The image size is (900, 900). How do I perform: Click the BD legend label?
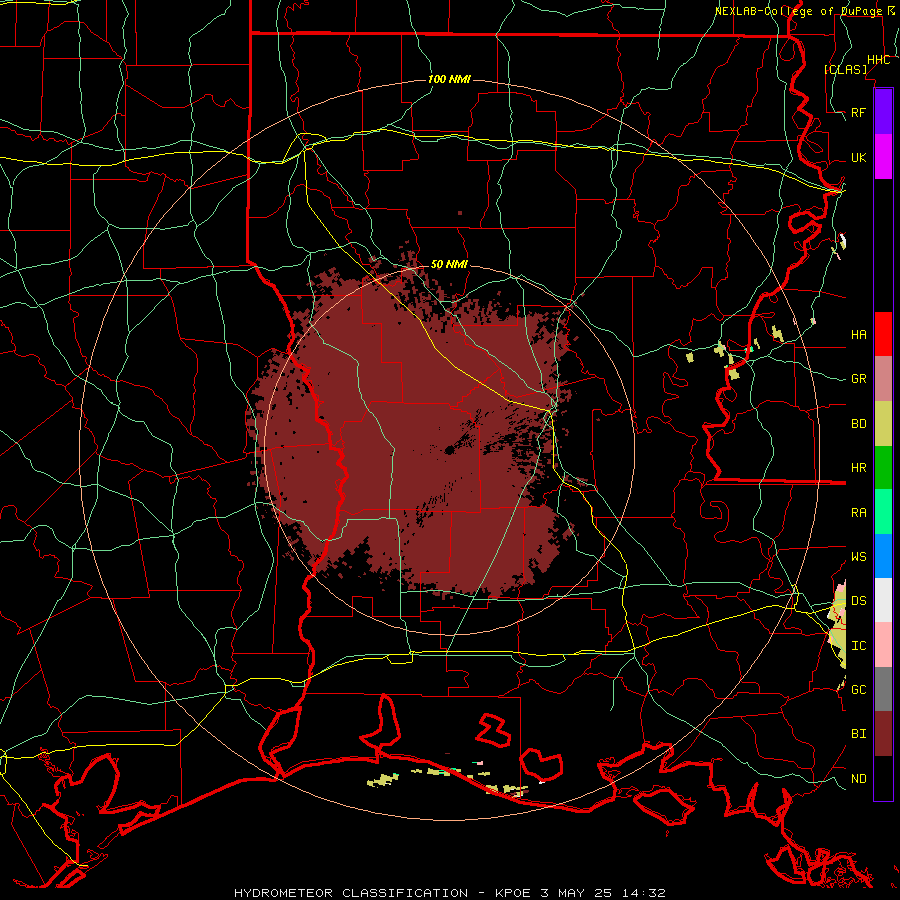[859, 424]
